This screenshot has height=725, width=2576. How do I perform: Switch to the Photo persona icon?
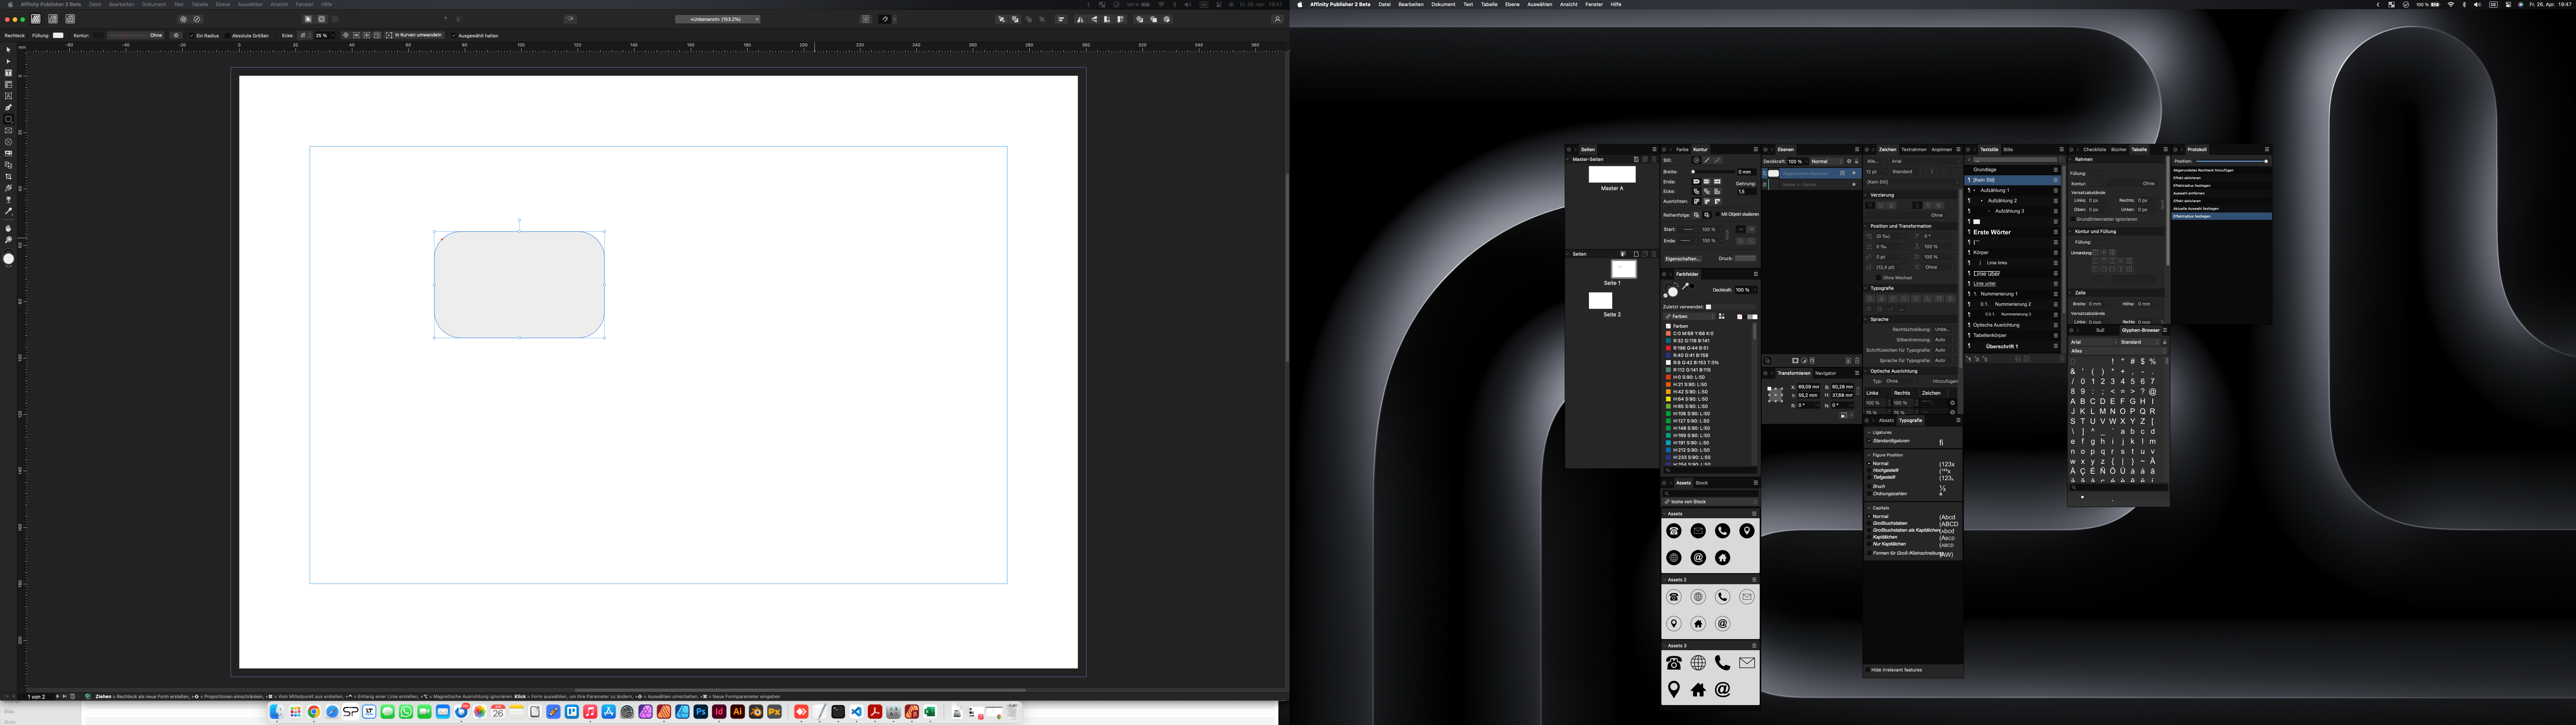tap(70, 19)
